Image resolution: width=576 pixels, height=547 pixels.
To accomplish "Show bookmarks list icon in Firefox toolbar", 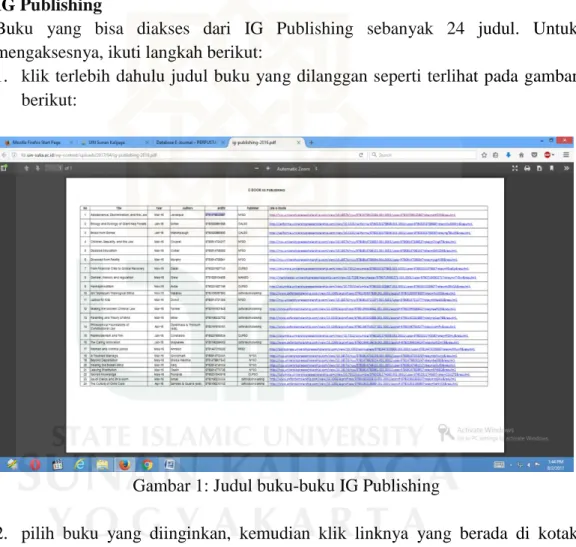I will point(496,155).
